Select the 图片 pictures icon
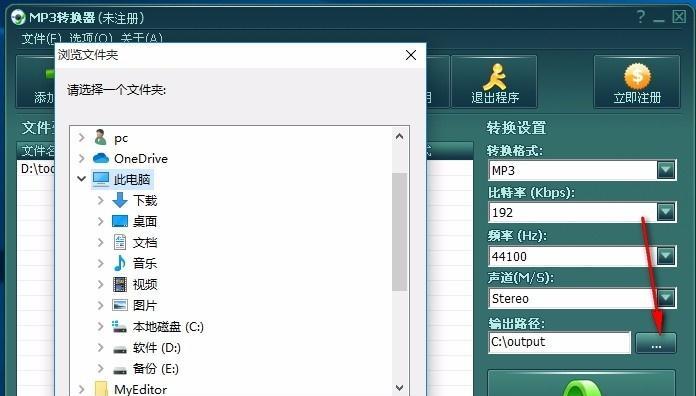The height and width of the screenshot is (396, 696). [x=120, y=305]
